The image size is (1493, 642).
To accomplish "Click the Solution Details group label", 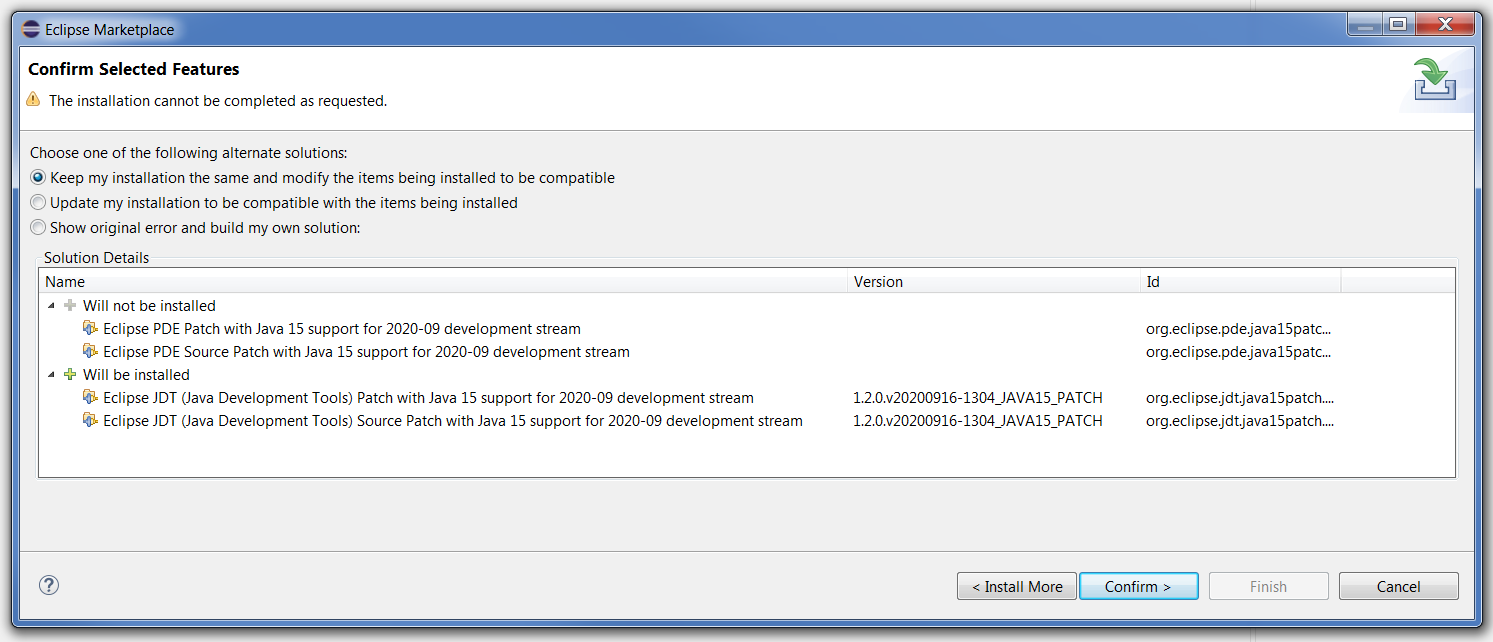I will click(96, 257).
